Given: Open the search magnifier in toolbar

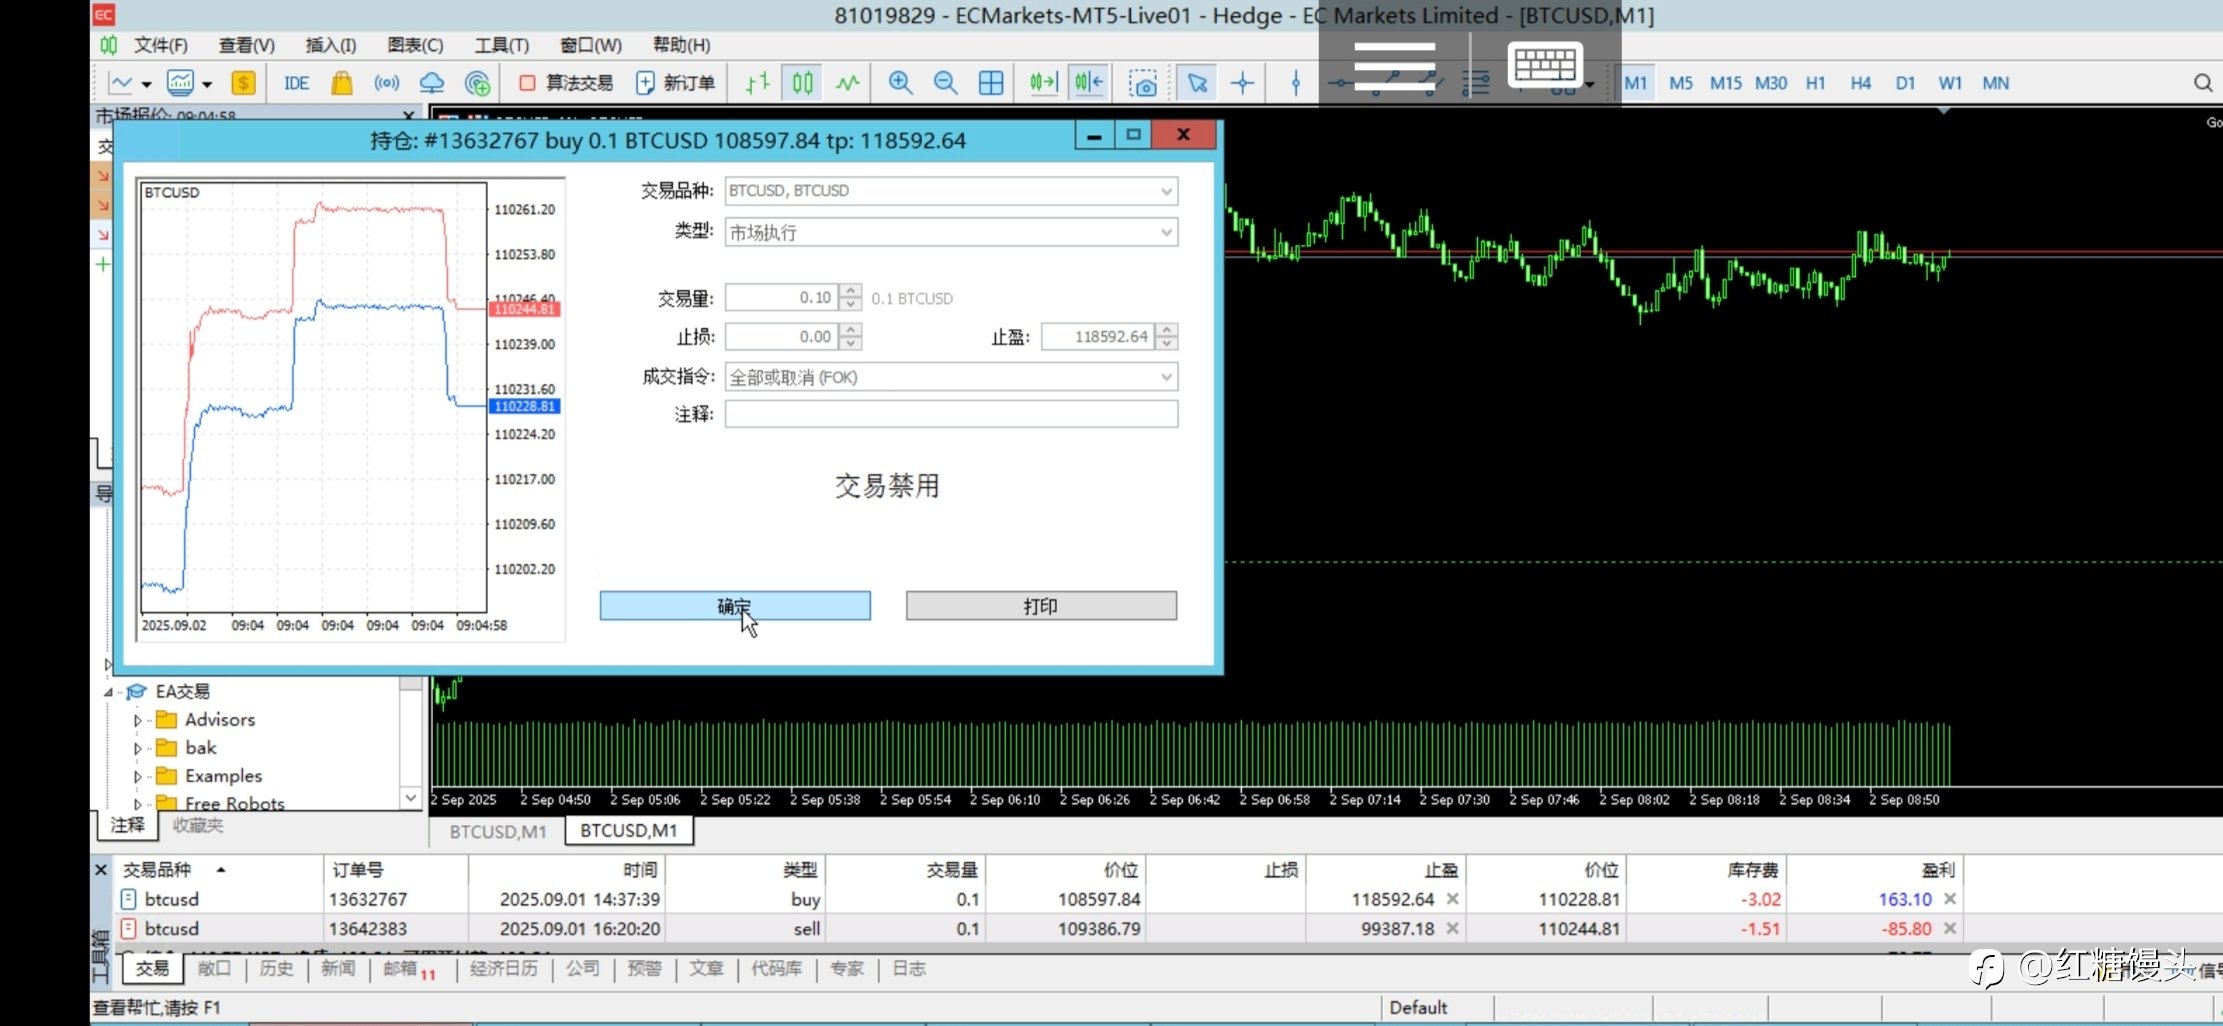Looking at the screenshot, I should pyautogui.click(x=2202, y=83).
